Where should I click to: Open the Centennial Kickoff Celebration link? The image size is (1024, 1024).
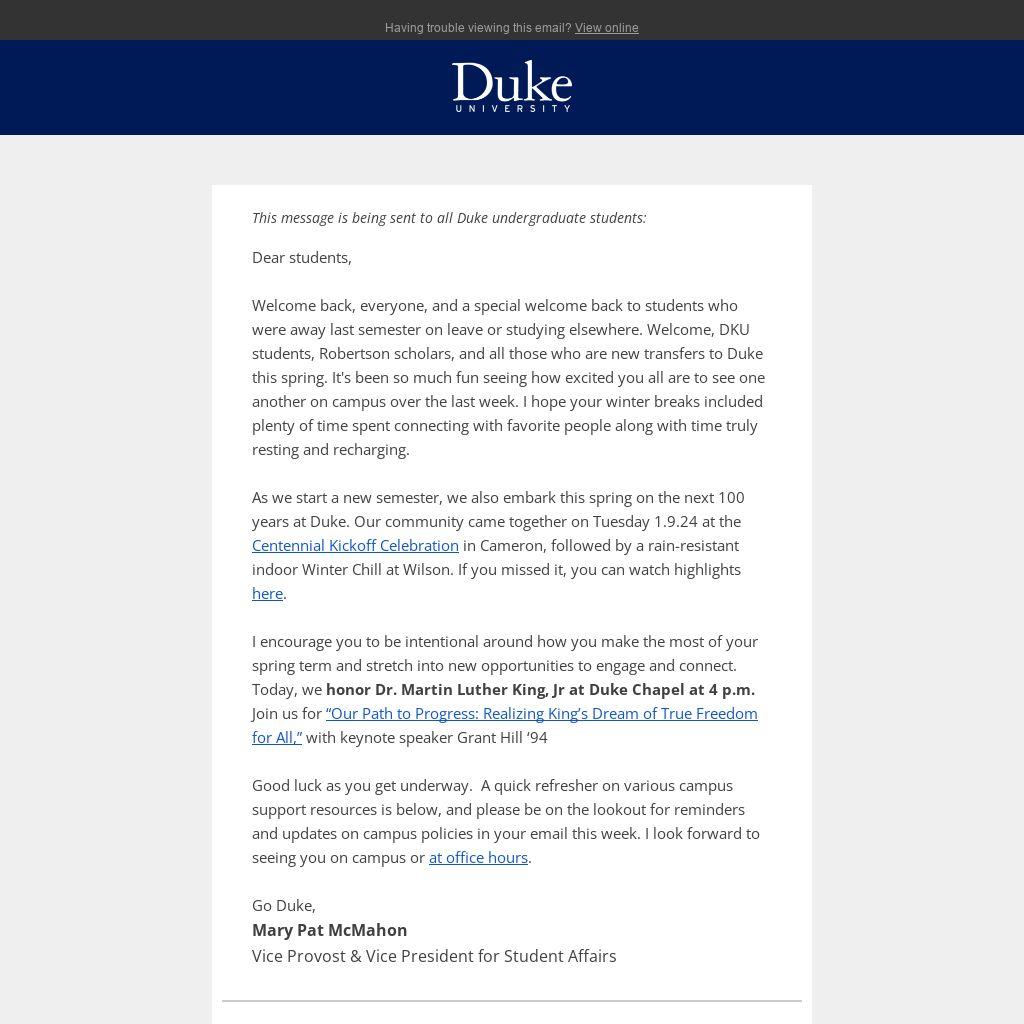[x=355, y=545]
